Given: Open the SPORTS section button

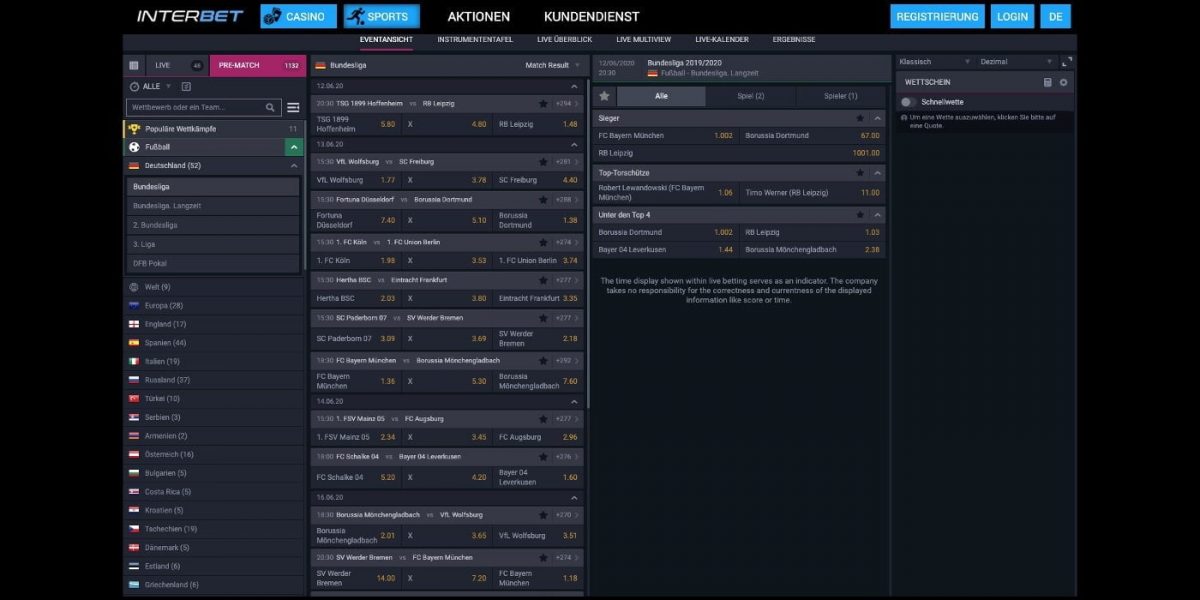Looking at the screenshot, I should (x=381, y=16).
